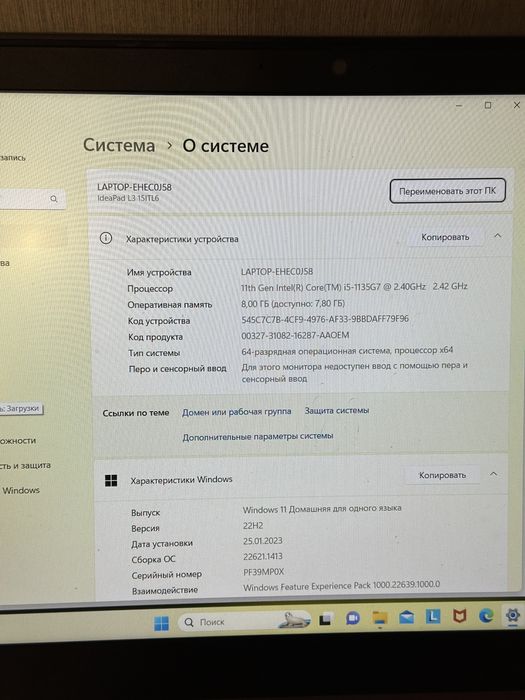The width and height of the screenshot is (525, 700).
Task: Click Windows Feature Experience Pack text
Action: (342, 585)
